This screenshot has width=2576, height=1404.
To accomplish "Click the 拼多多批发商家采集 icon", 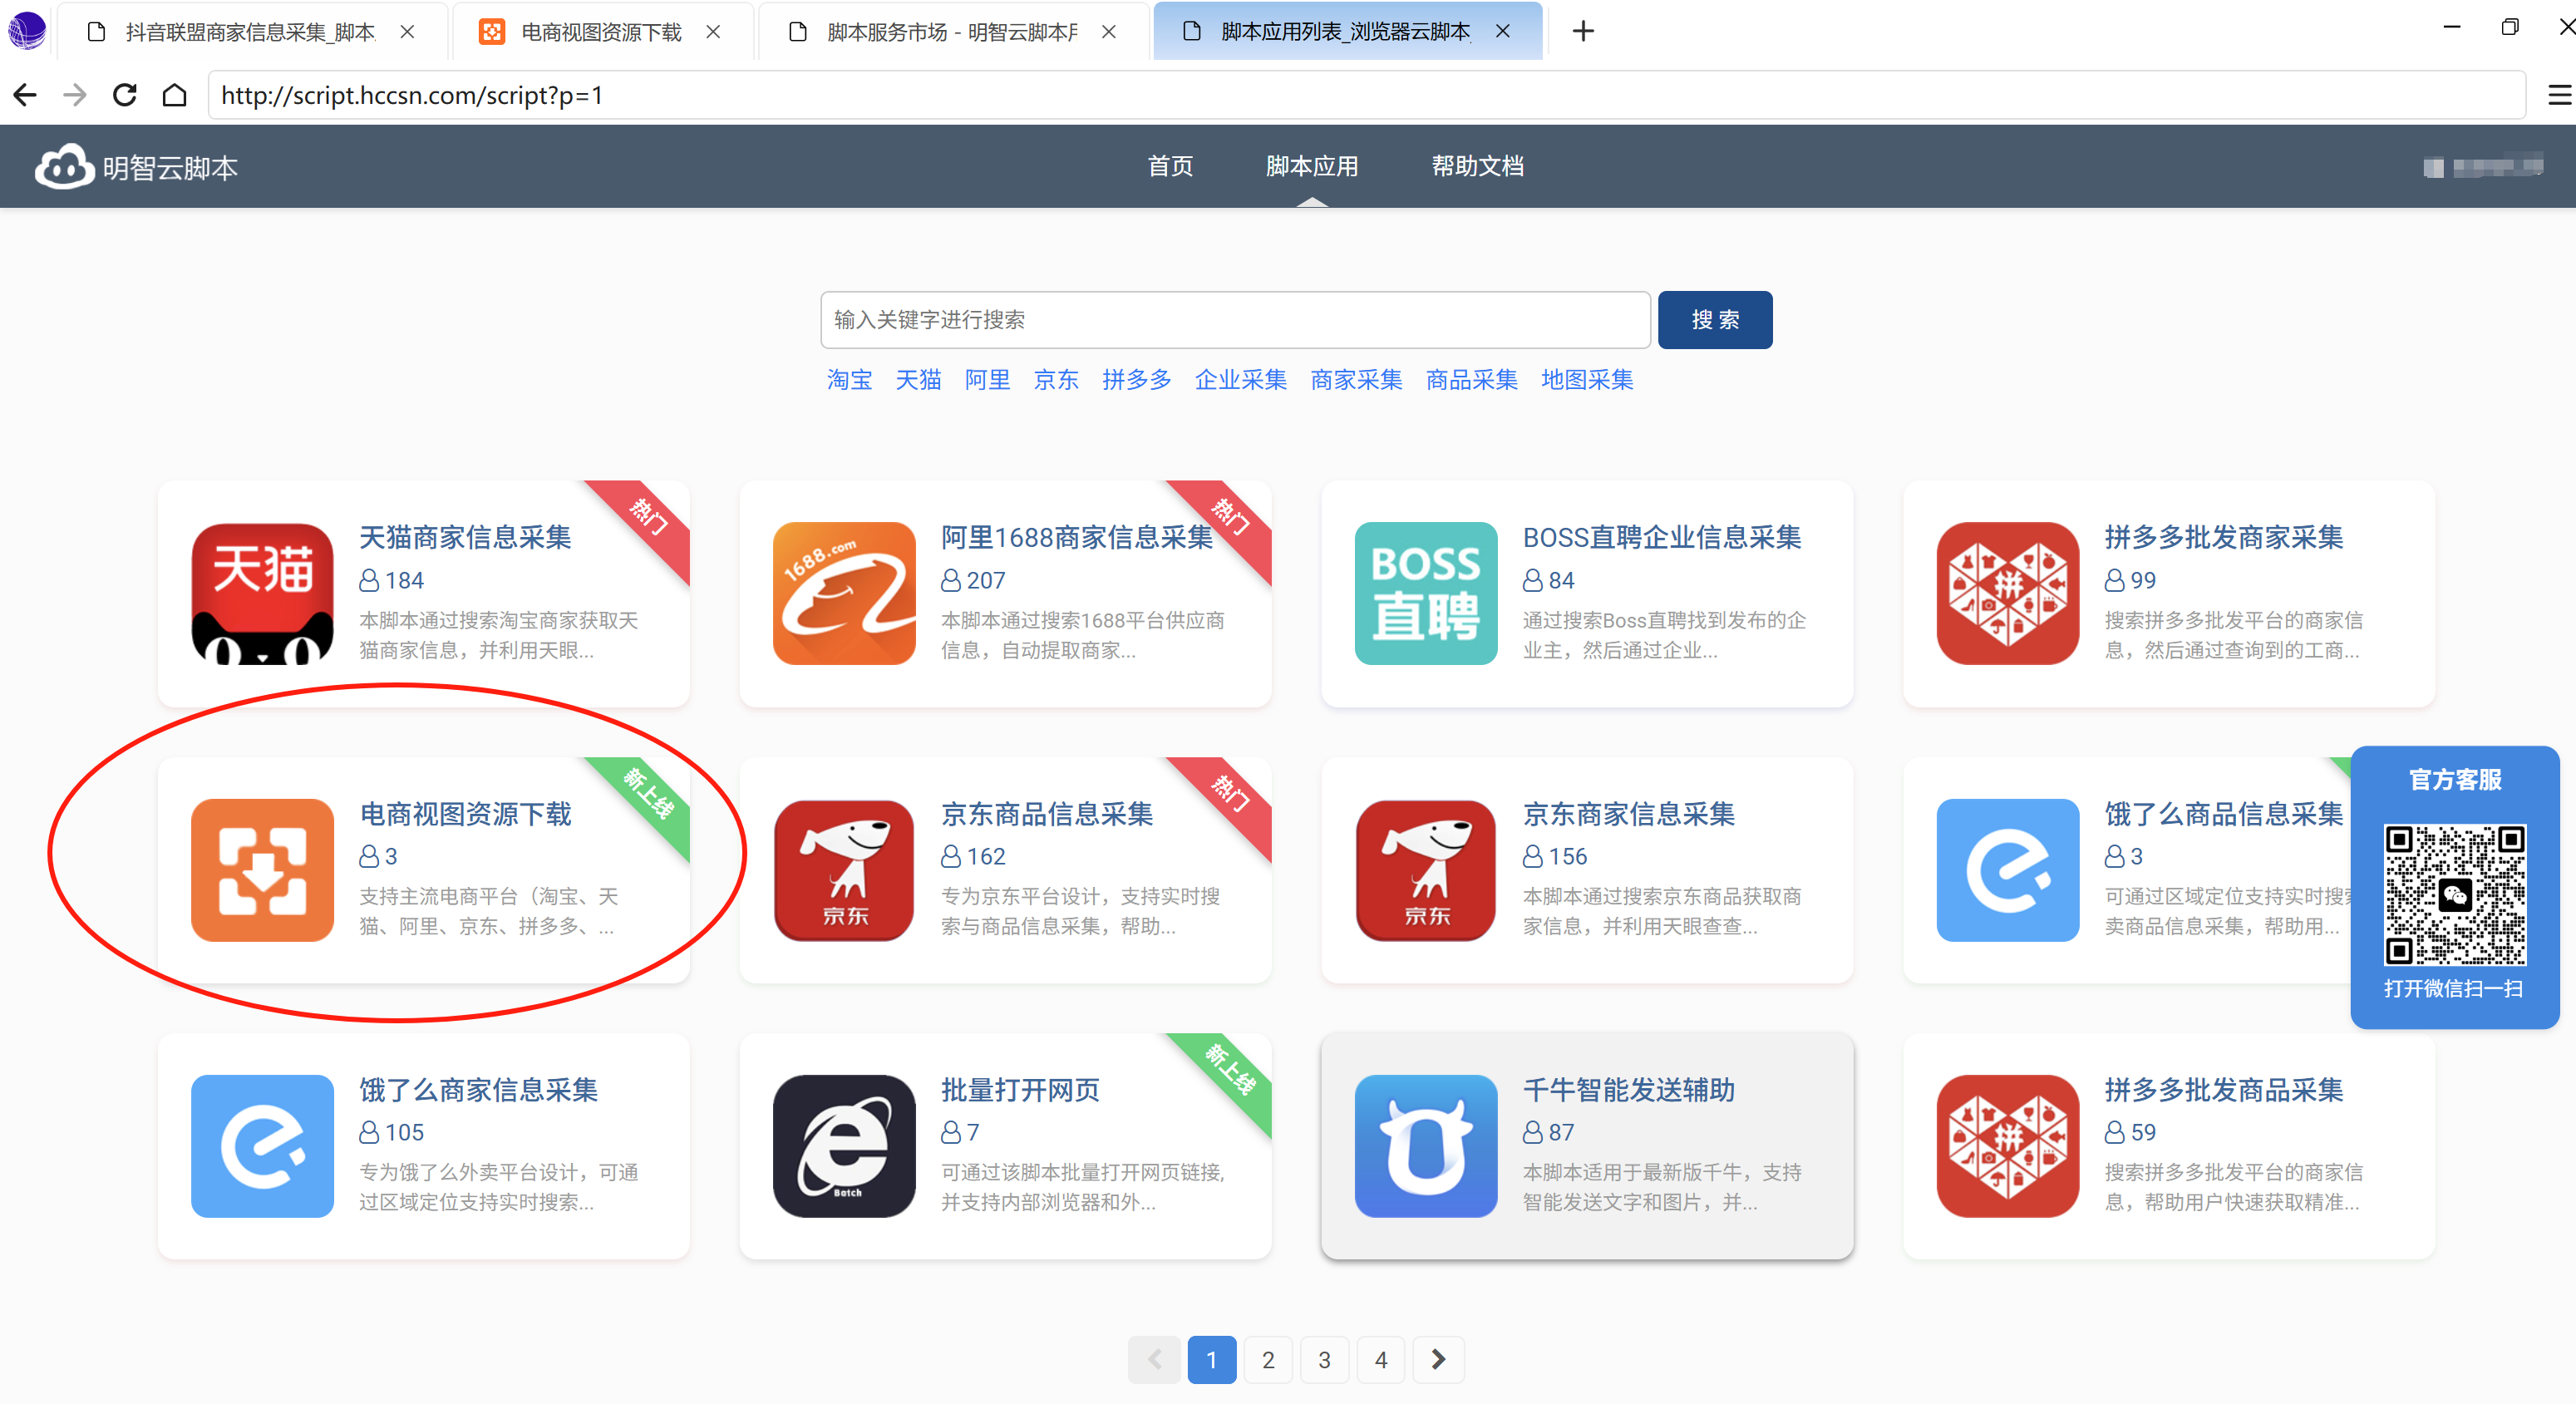I will click(2008, 593).
